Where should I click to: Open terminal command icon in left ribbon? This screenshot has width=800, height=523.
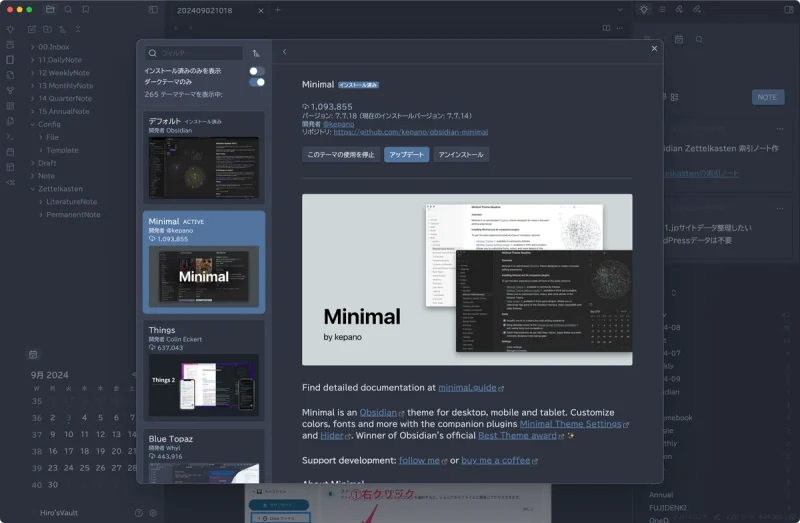tap(10, 136)
